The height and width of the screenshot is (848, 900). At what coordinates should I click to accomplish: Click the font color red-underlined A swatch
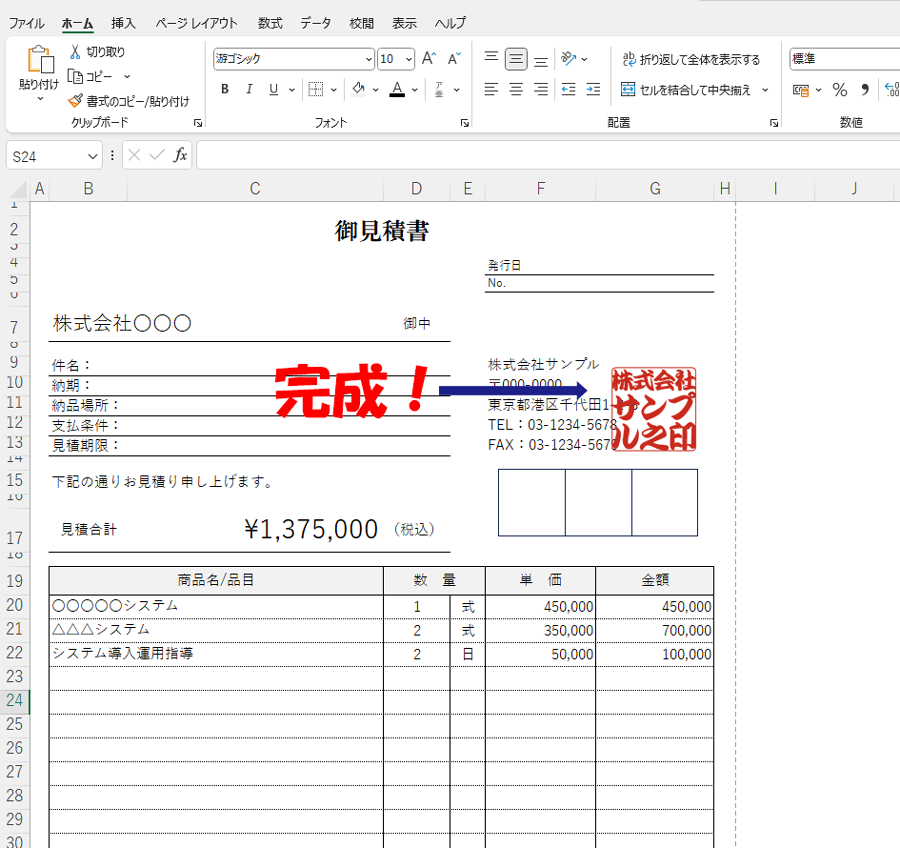[x=397, y=90]
